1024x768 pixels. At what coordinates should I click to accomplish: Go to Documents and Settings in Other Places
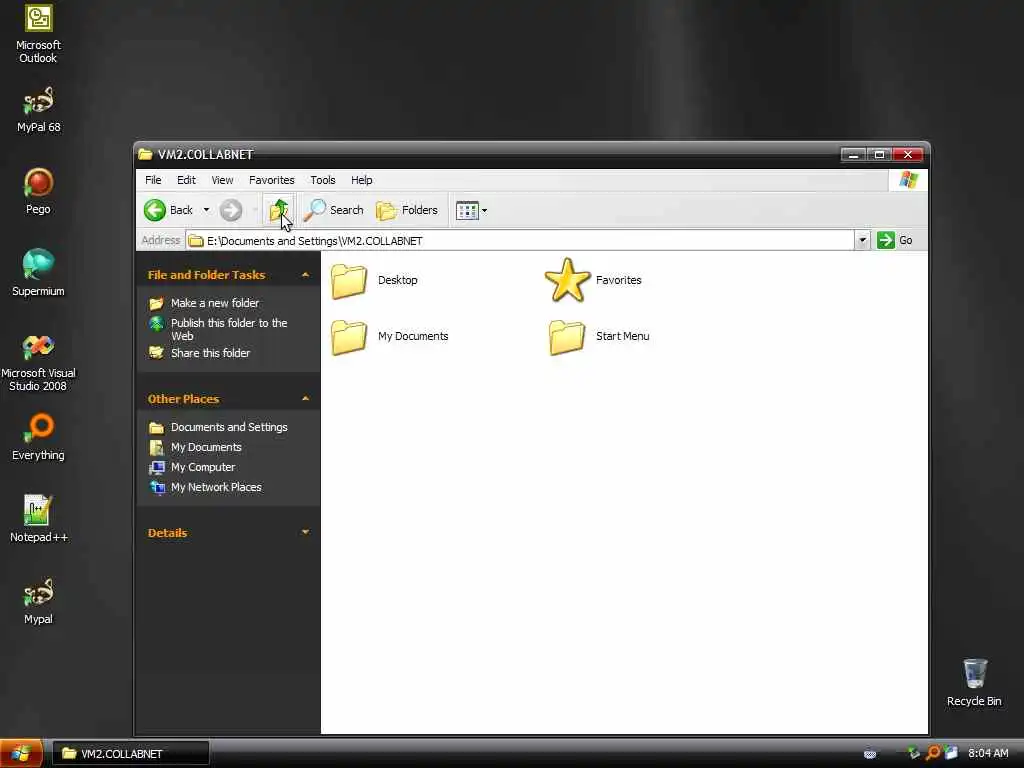229,427
